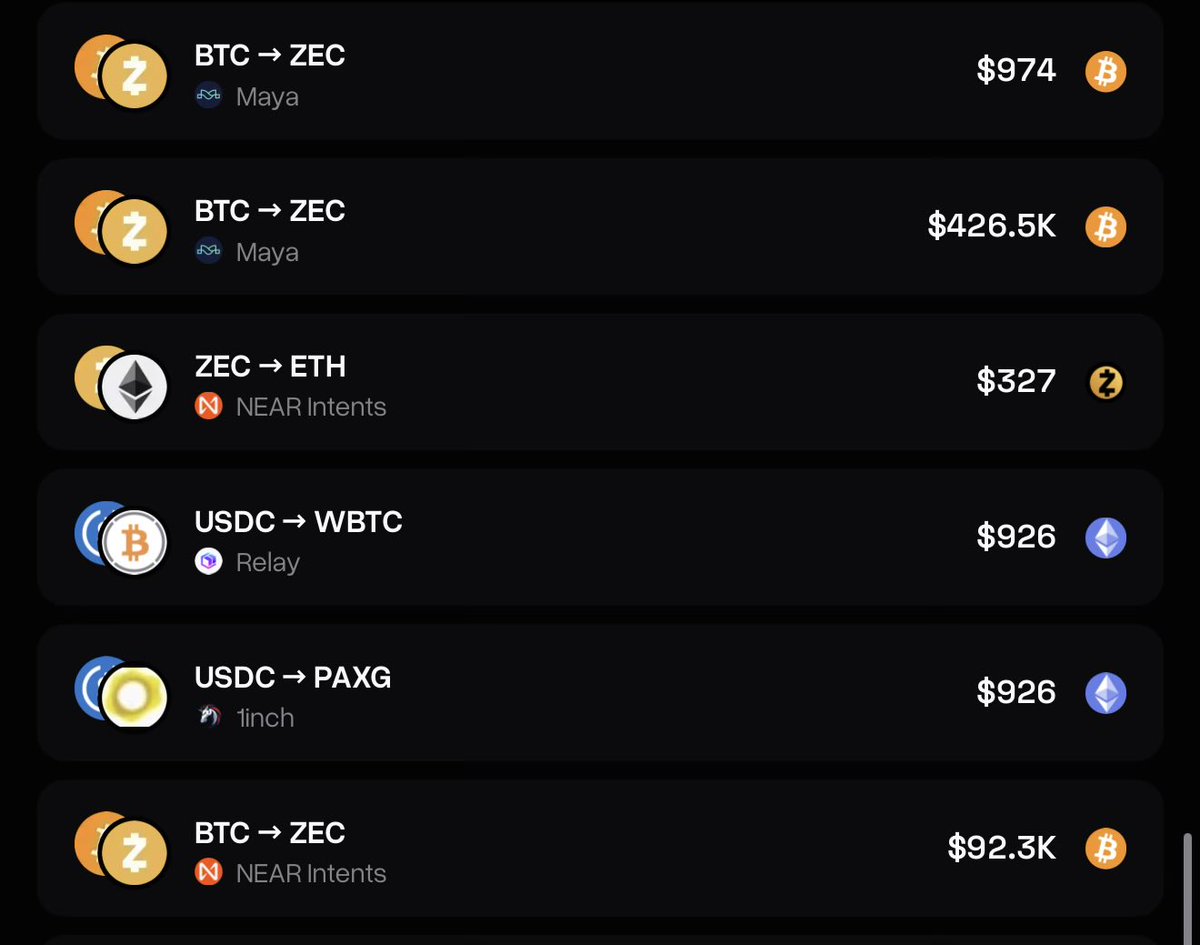
Task: Select the $426.5K swap amount
Action: (x=991, y=226)
